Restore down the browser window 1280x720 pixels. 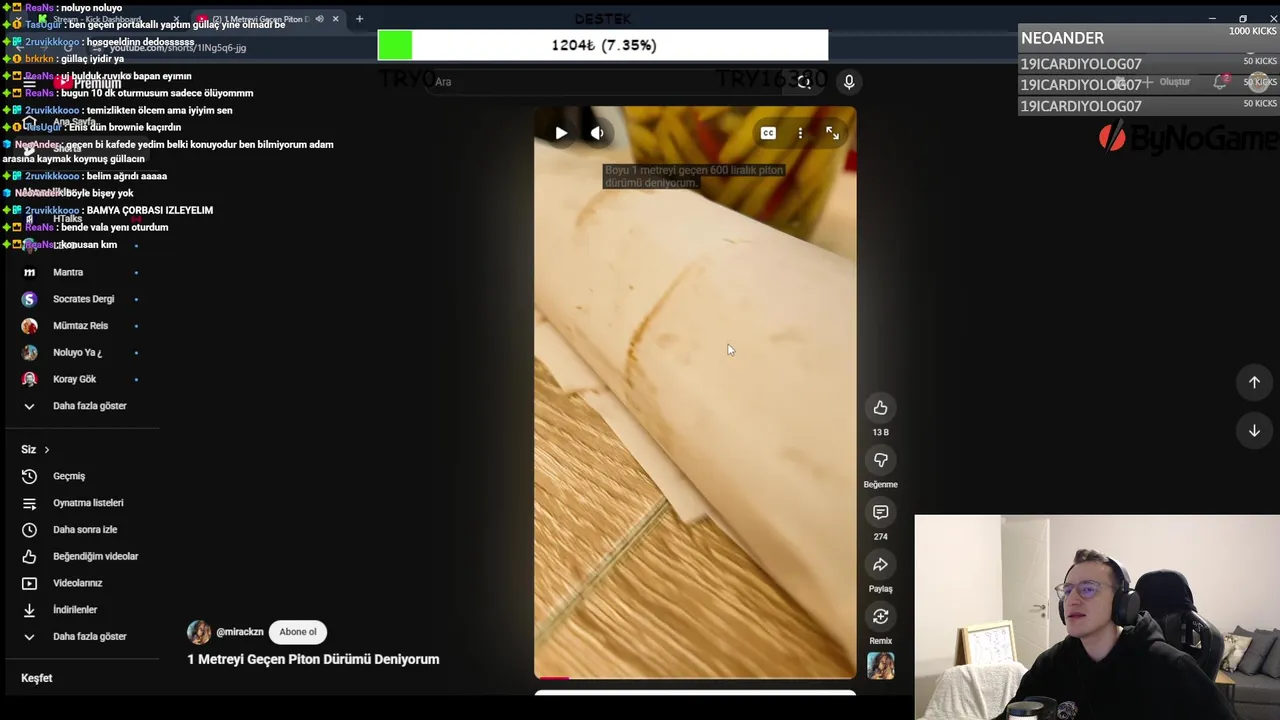[1243, 19]
